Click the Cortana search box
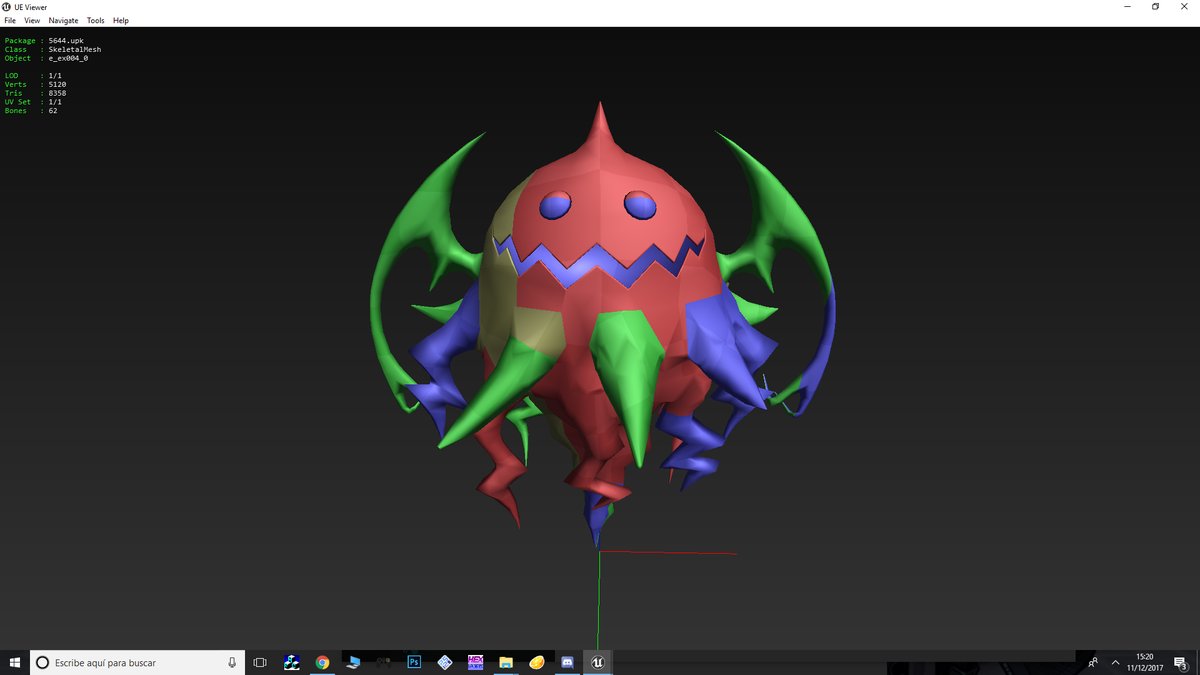The image size is (1200, 675). [137, 662]
